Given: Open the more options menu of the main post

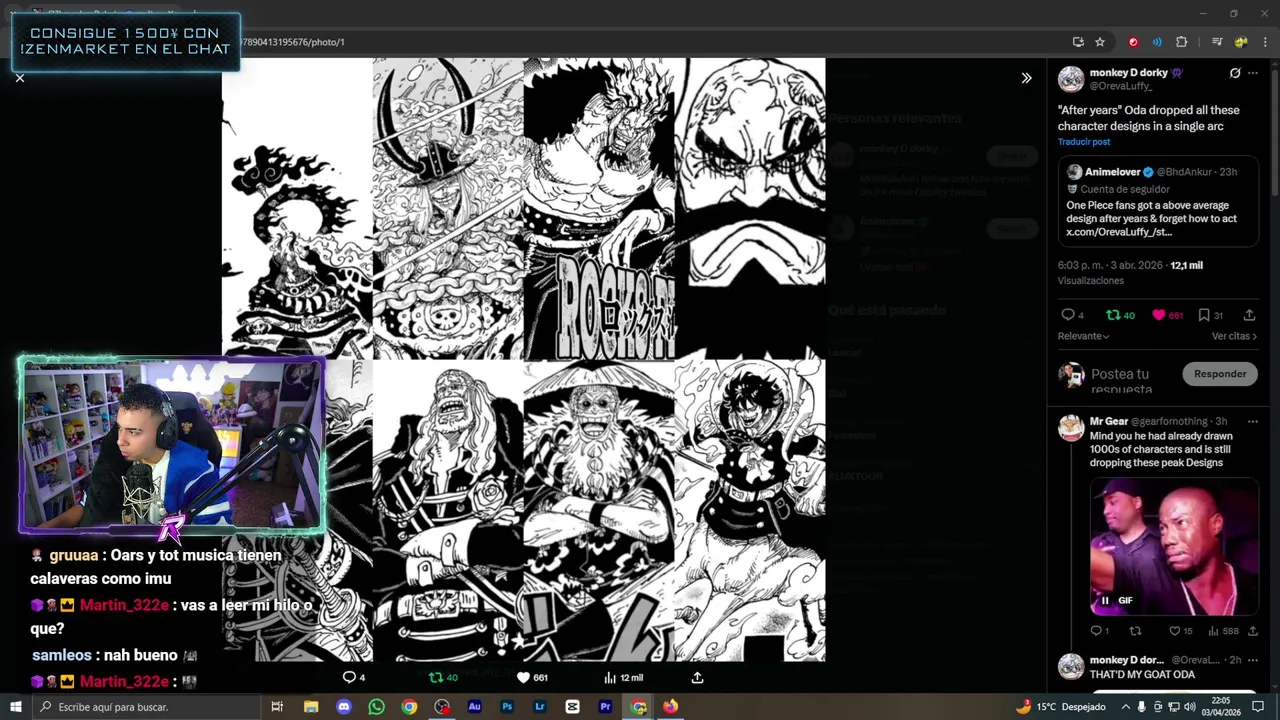Looking at the screenshot, I should coord(1253,73).
